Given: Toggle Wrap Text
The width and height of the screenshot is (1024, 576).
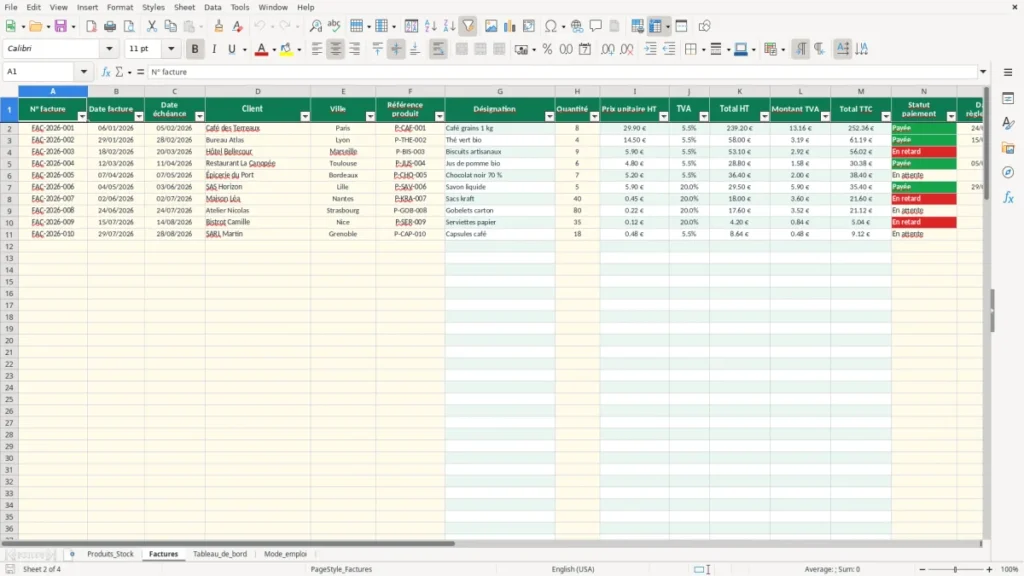Looking at the screenshot, I should pyautogui.click(x=438, y=49).
